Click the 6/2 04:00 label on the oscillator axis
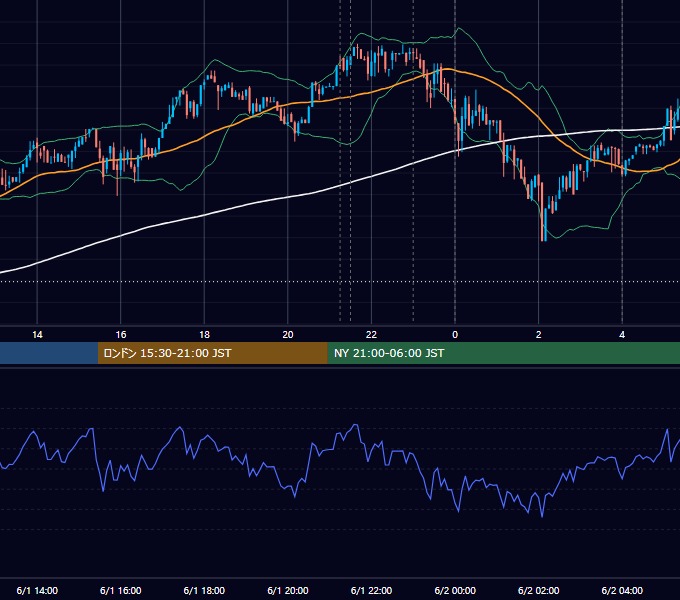Screen dimensions: 680x600 (622, 590)
